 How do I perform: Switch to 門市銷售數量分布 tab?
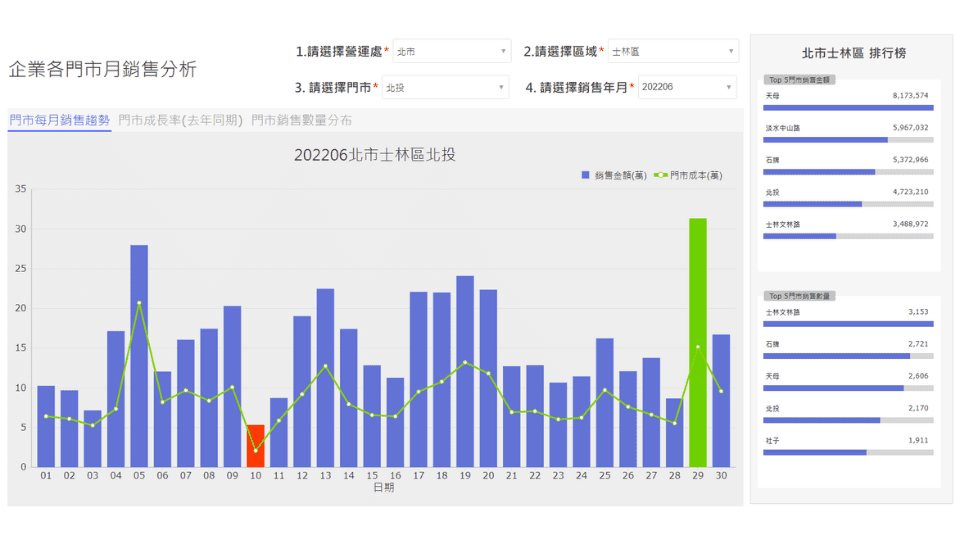click(x=301, y=120)
